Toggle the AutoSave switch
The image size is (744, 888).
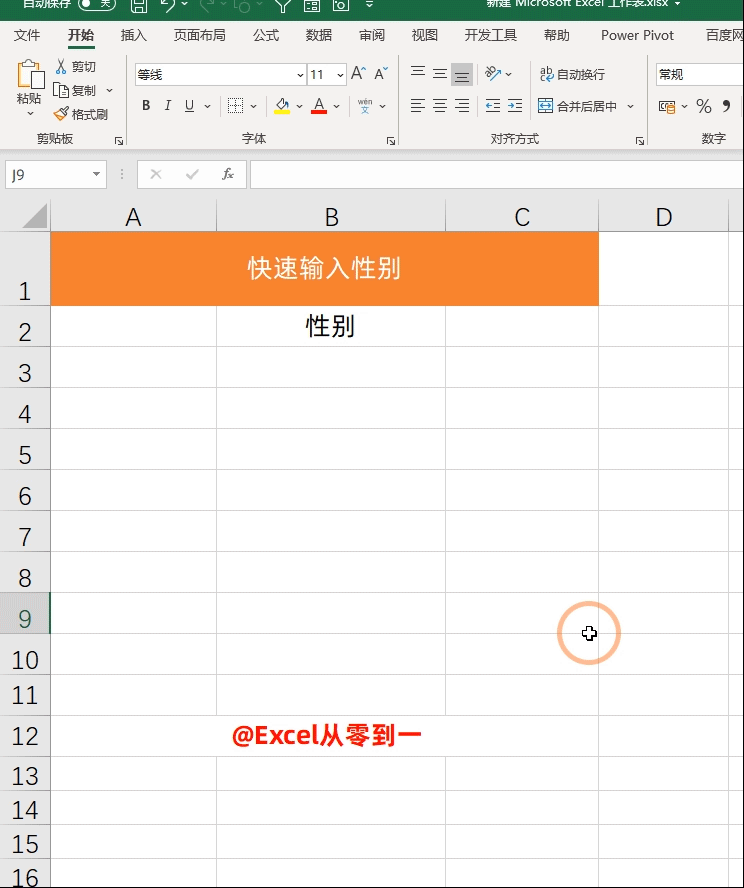click(x=96, y=4)
